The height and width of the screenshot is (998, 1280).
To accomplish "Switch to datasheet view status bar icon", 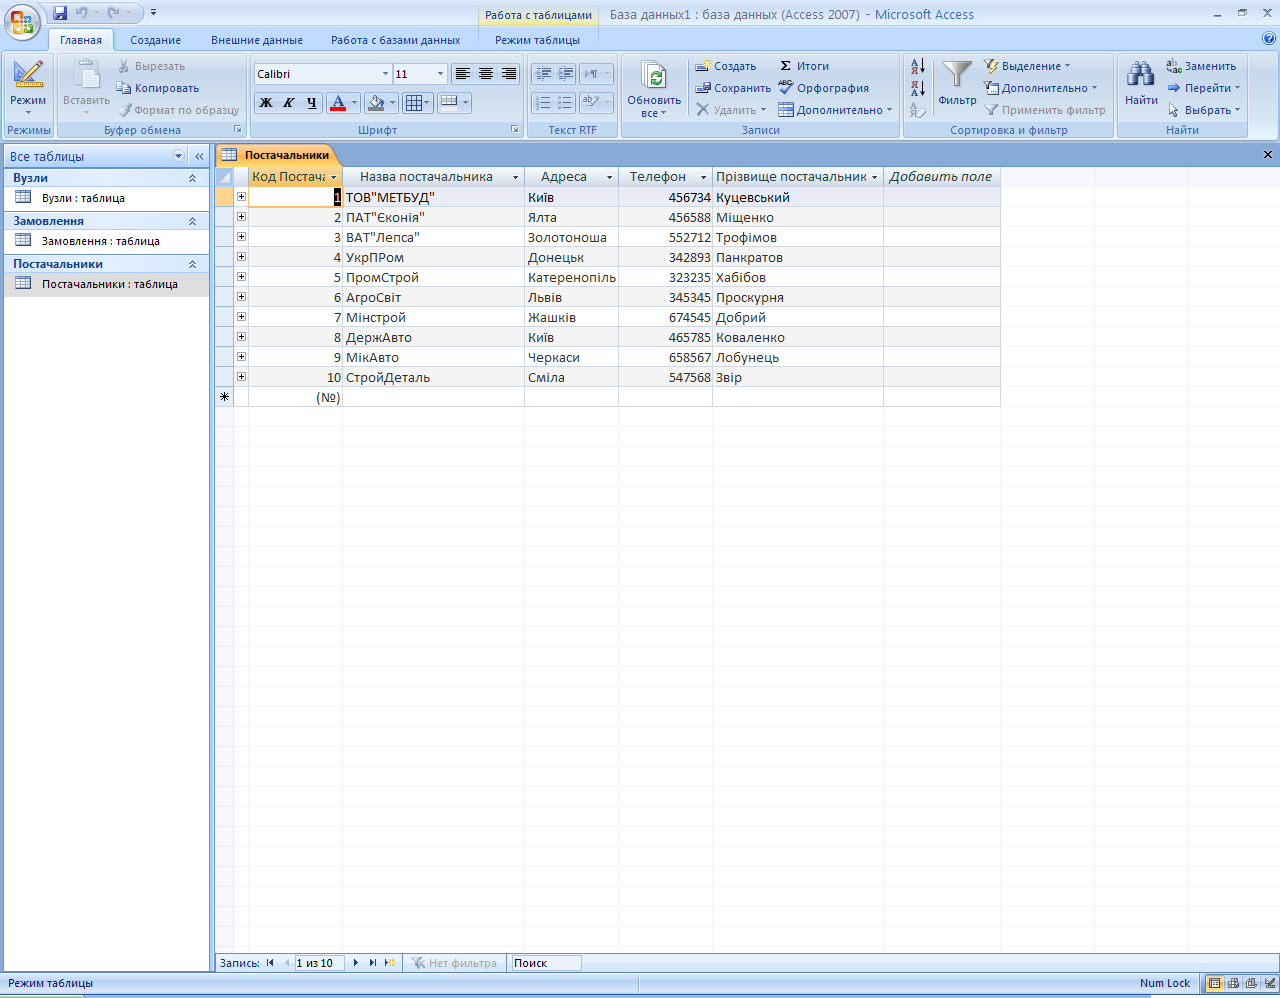I will tap(1214, 983).
